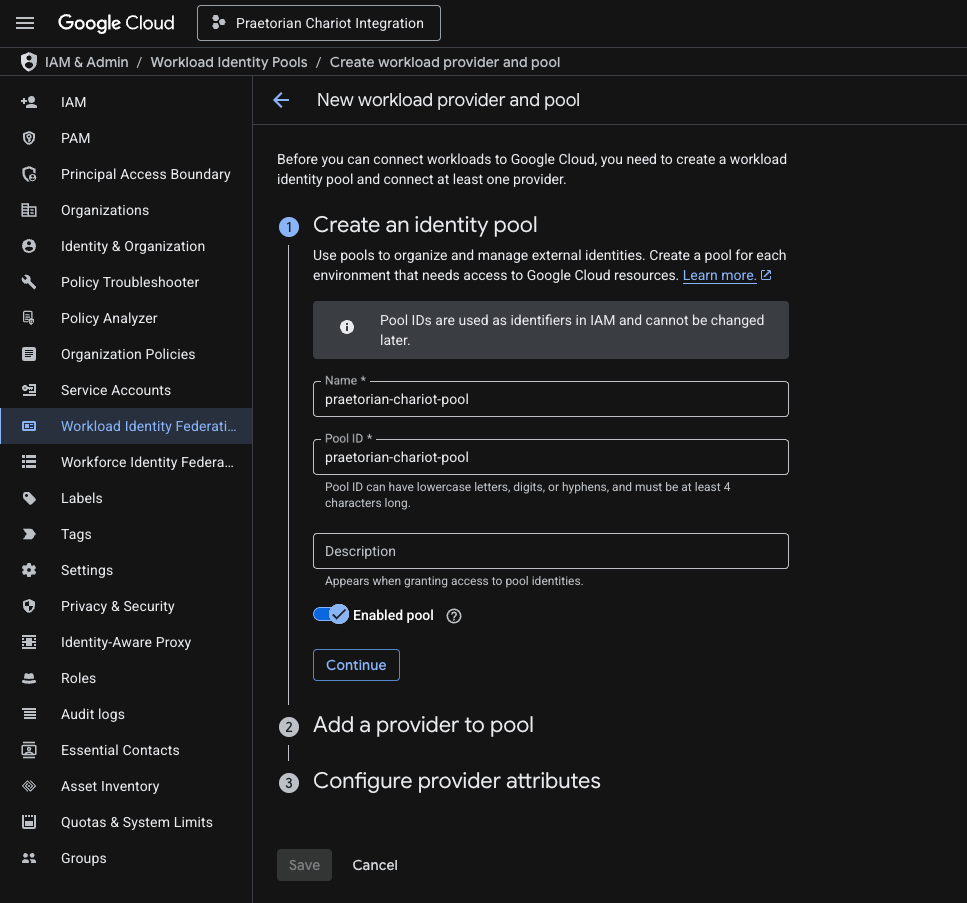Click the Groups people icon
967x903 pixels.
click(29, 858)
